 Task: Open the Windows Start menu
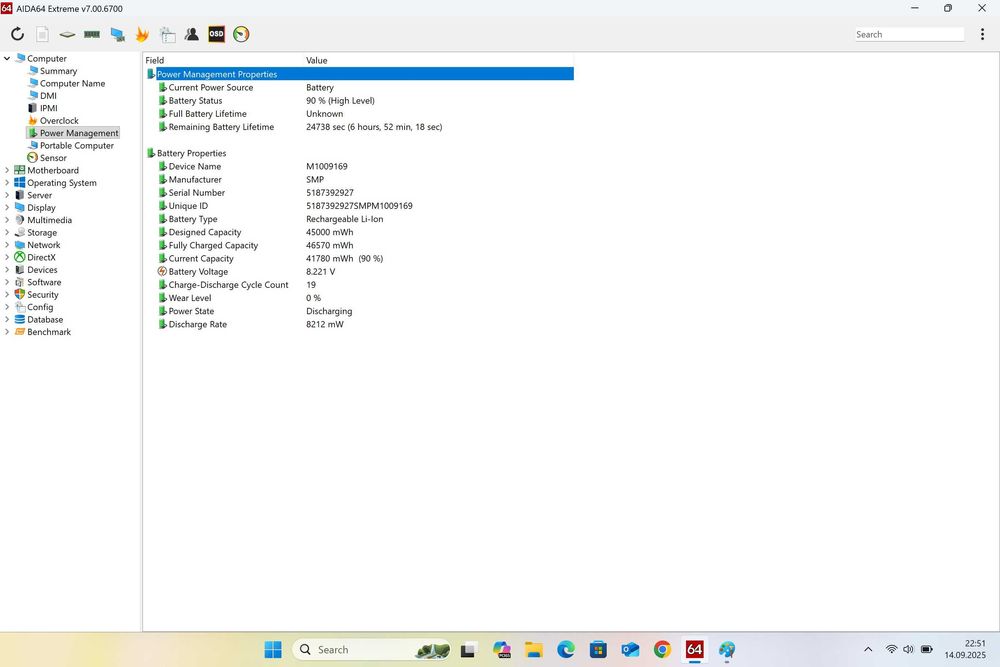[x=273, y=650]
